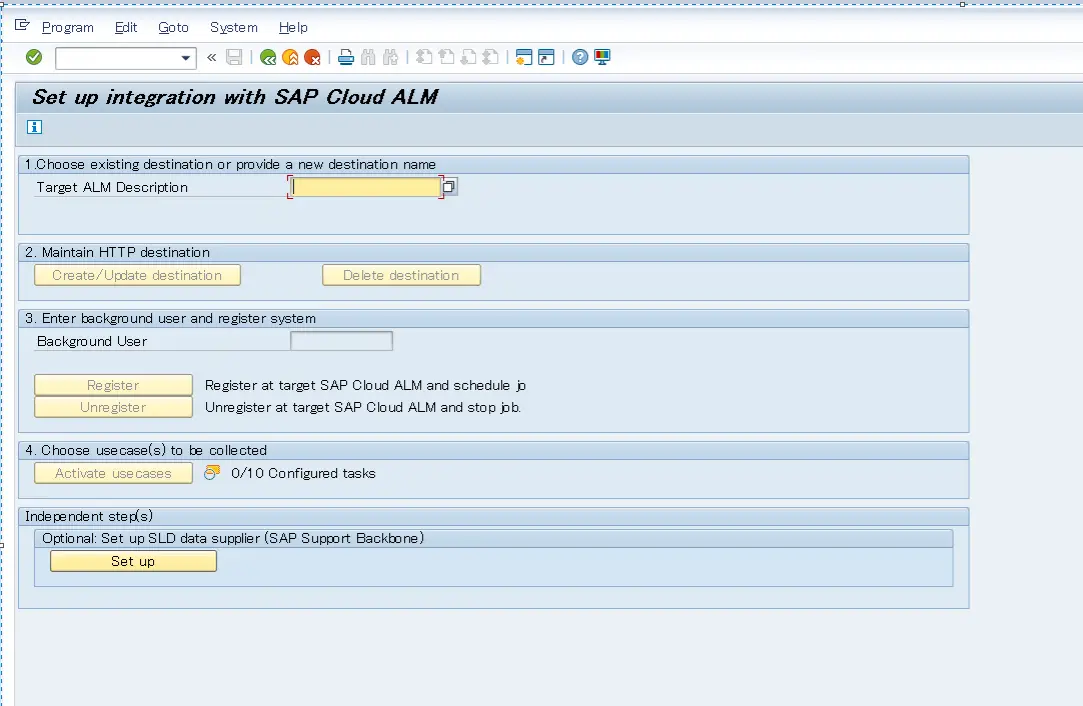Open the command field dropdown arrow

(185, 58)
